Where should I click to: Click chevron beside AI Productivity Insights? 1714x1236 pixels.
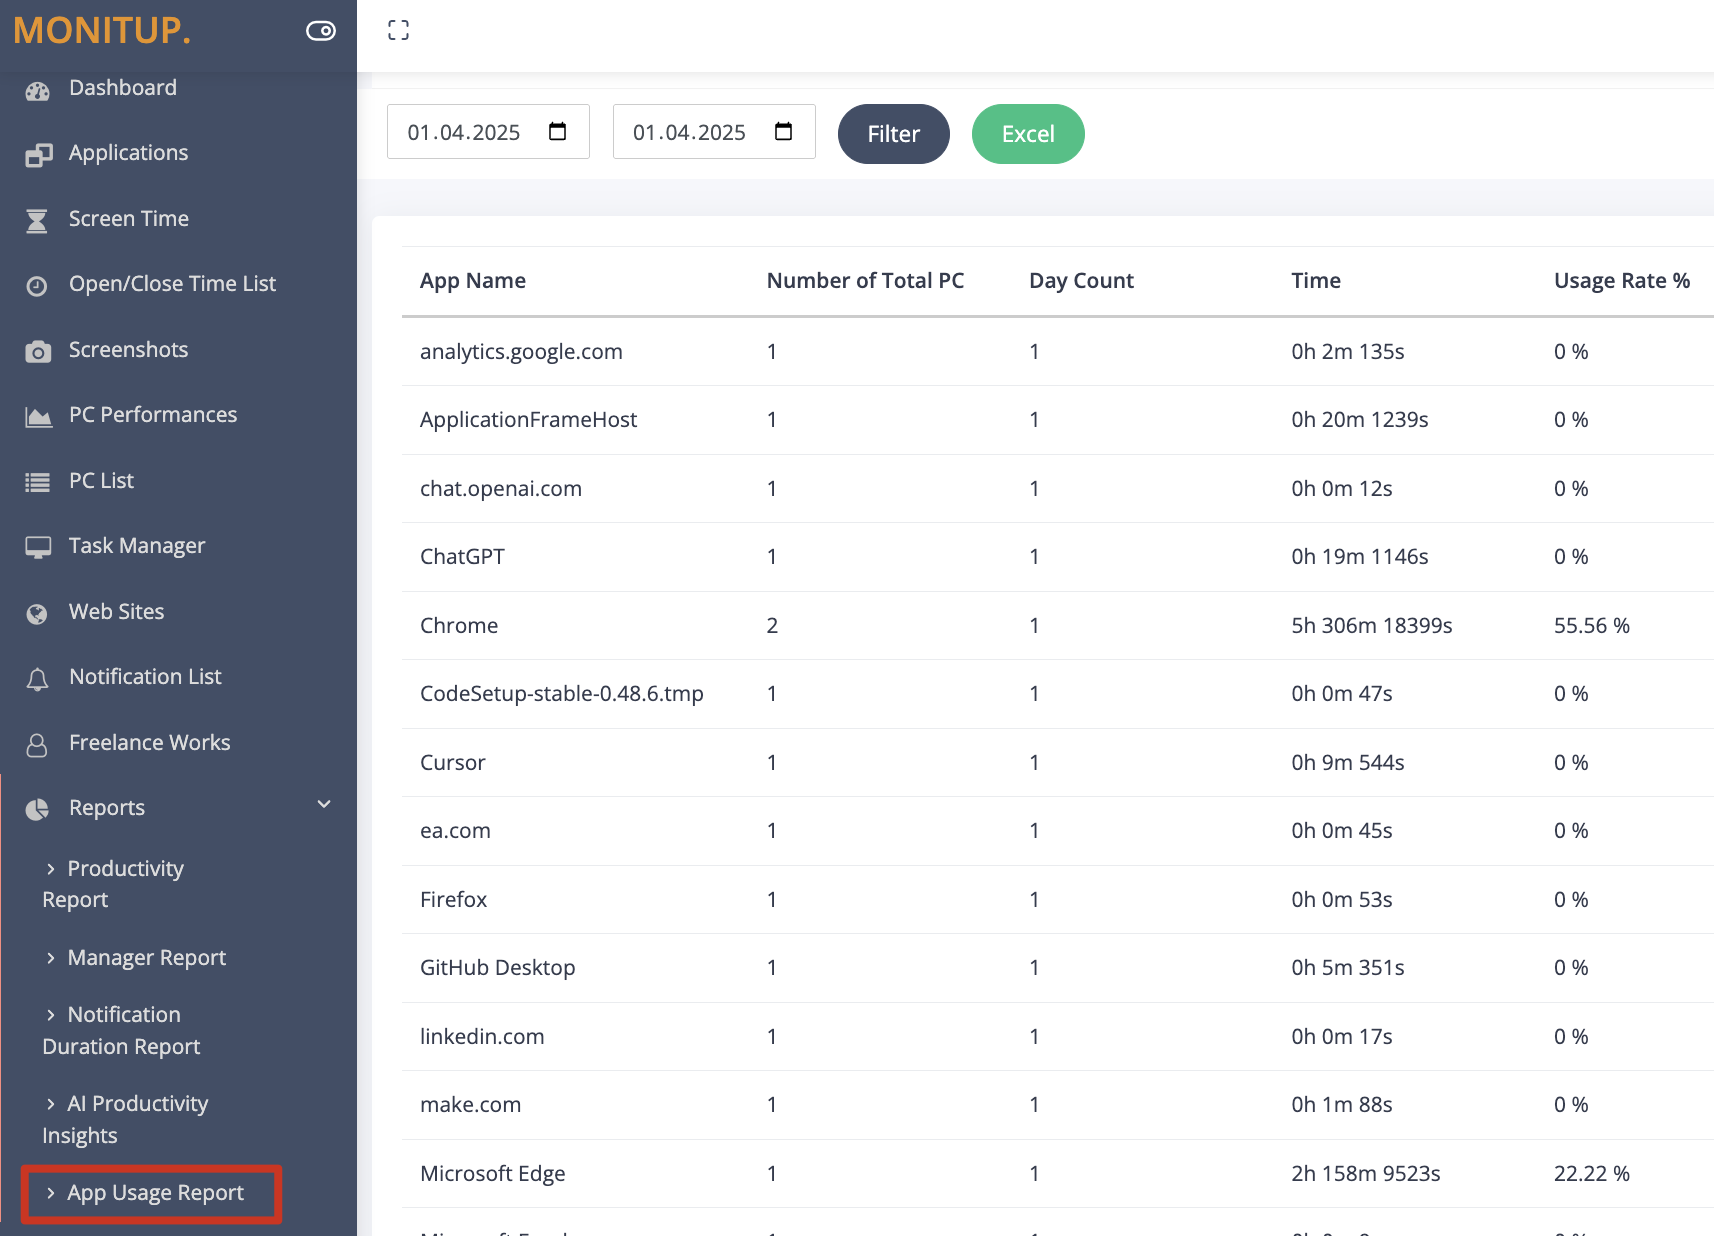51,1104
